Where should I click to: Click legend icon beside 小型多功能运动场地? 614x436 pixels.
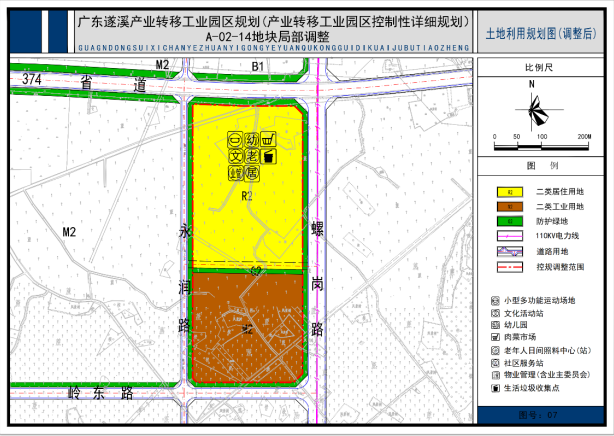tap(494, 301)
